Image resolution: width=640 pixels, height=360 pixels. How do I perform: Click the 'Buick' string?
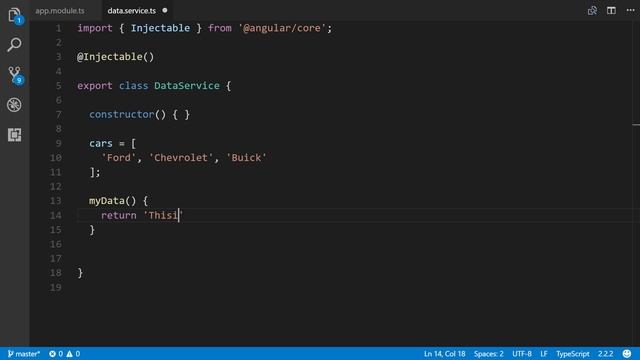click(x=246, y=158)
